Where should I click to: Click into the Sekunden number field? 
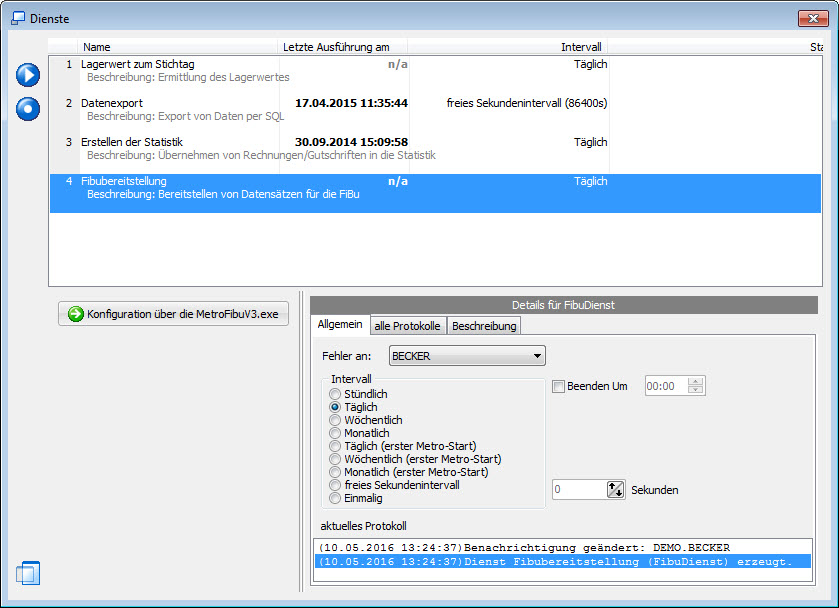click(x=579, y=490)
